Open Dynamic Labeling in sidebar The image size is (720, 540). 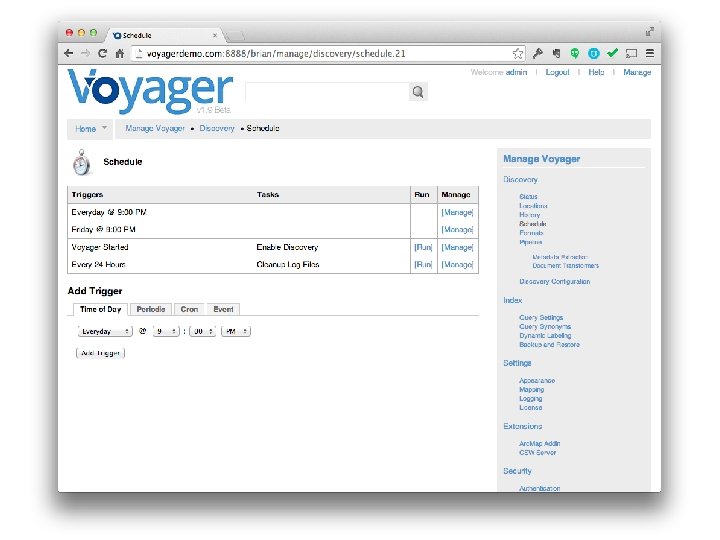(x=545, y=336)
